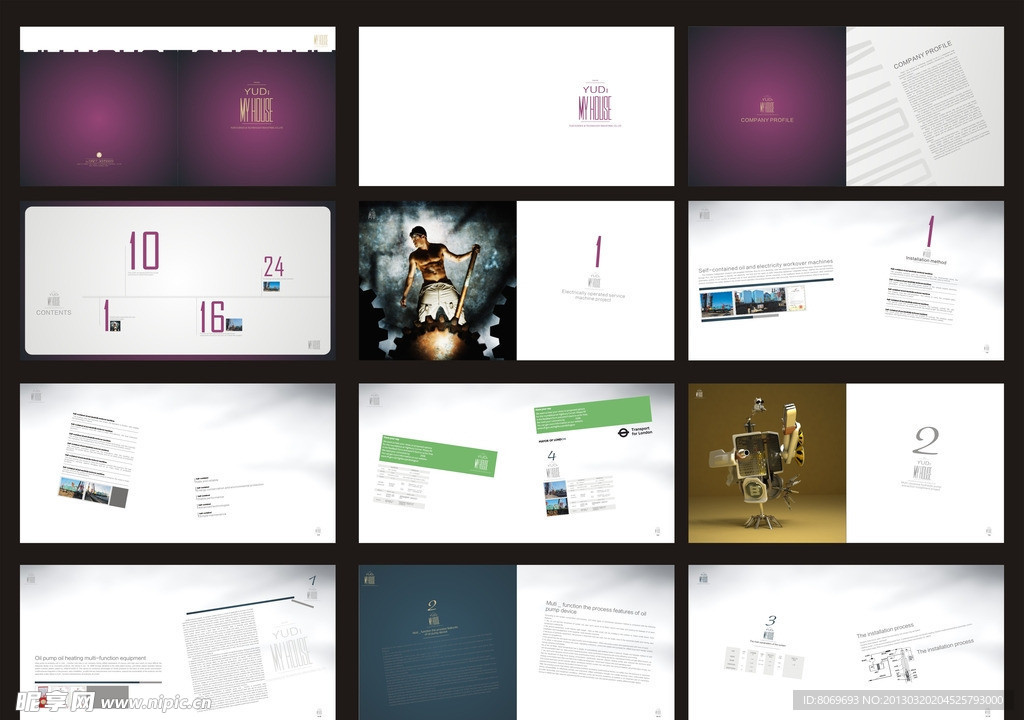Screen dimensions: 1024x720
Task: Click the YUDI MY HOUSE logo on purple cover
Action: [257, 105]
